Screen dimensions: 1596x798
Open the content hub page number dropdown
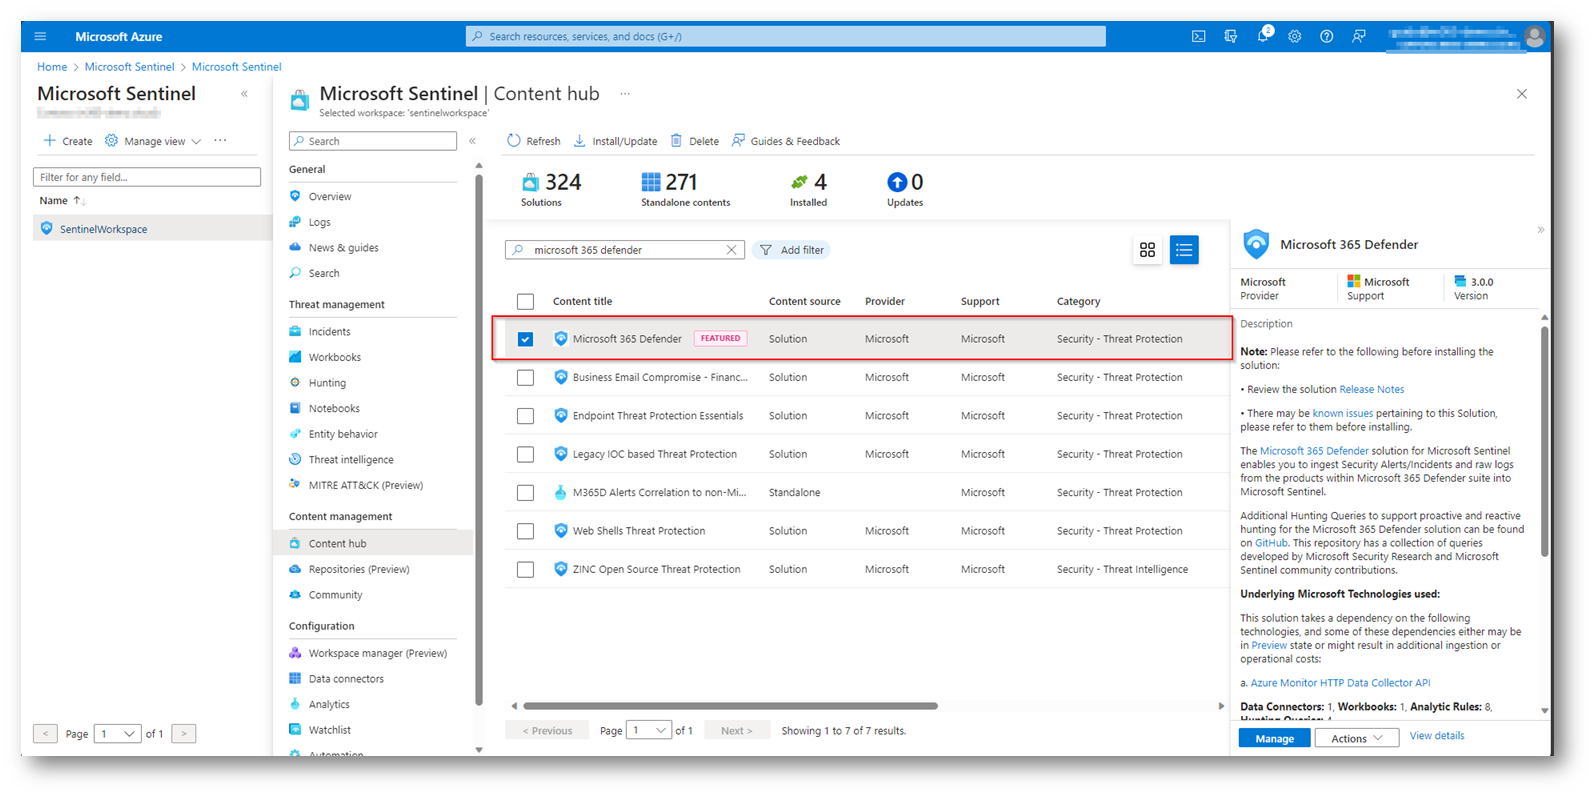click(x=648, y=731)
